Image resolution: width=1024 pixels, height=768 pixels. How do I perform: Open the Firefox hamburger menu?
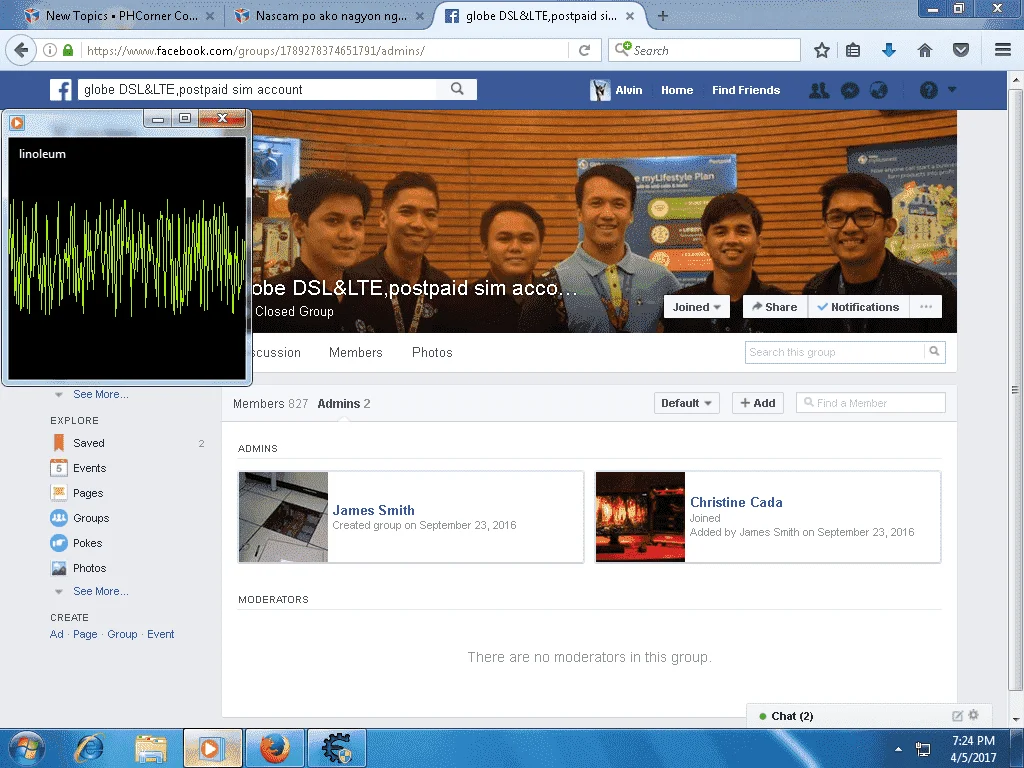tap(1003, 50)
